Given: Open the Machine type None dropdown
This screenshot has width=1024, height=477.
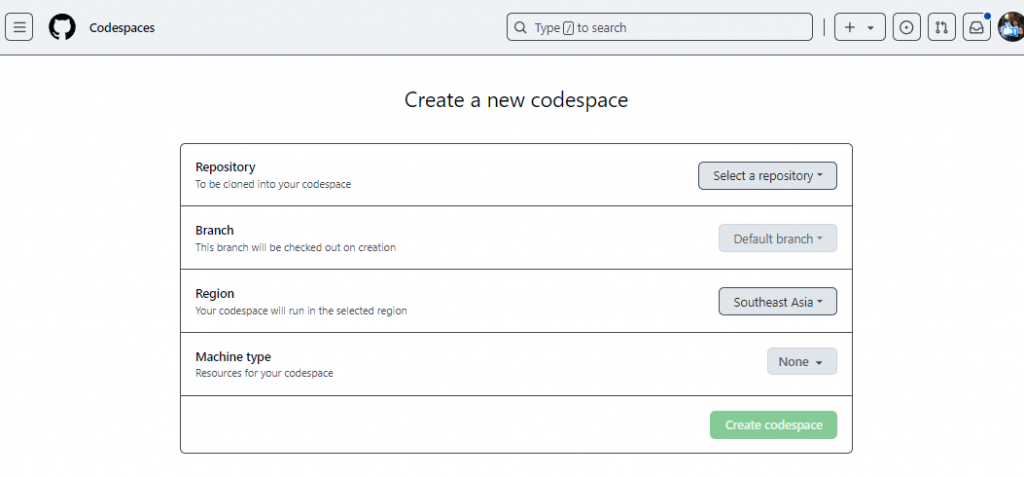Looking at the screenshot, I should [801, 362].
